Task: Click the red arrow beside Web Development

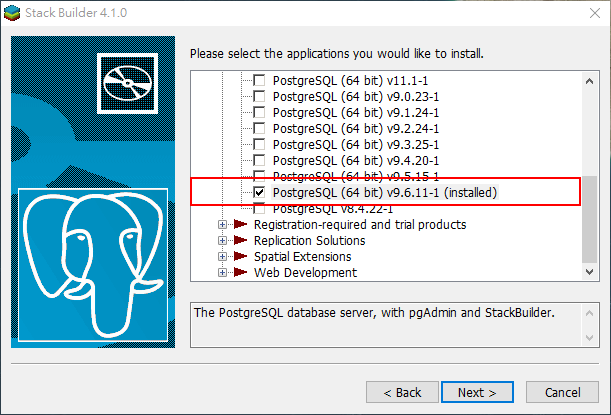Action: [x=240, y=272]
